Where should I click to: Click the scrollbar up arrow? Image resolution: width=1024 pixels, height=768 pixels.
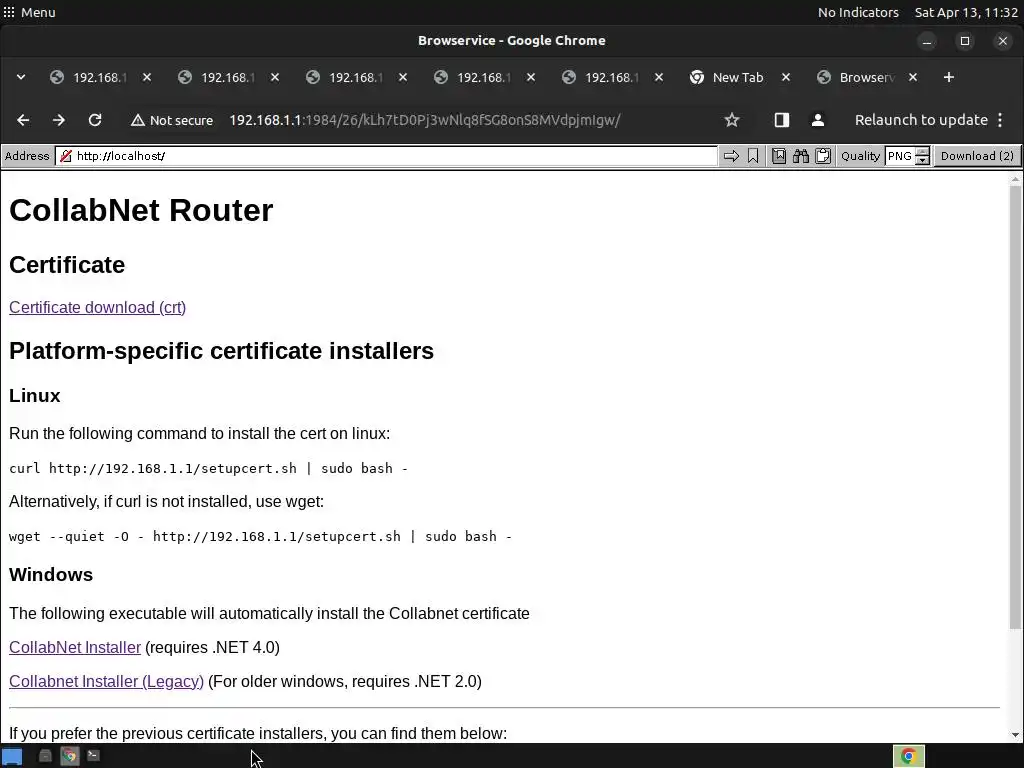pos(1016,178)
